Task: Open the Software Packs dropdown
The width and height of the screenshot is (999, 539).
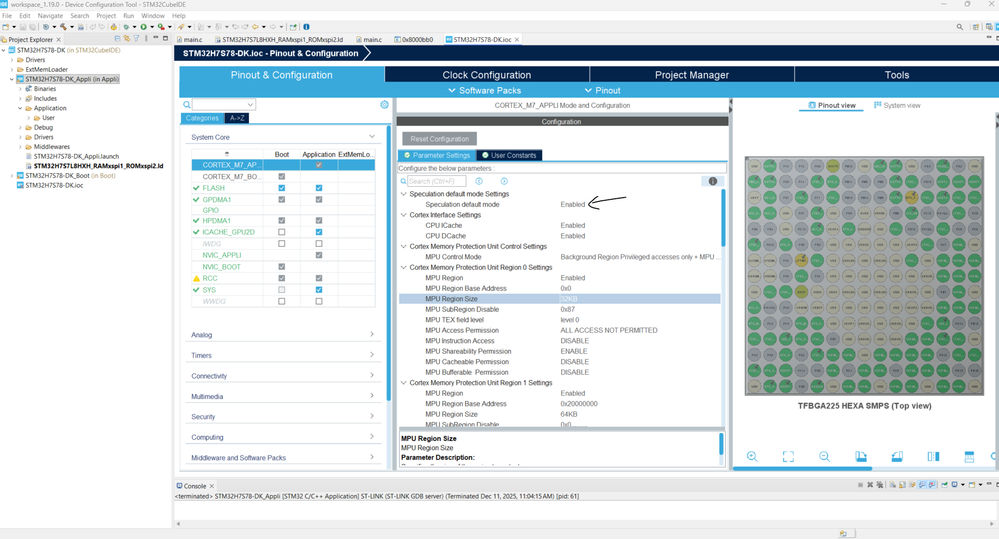Action: (x=485, y=90)
